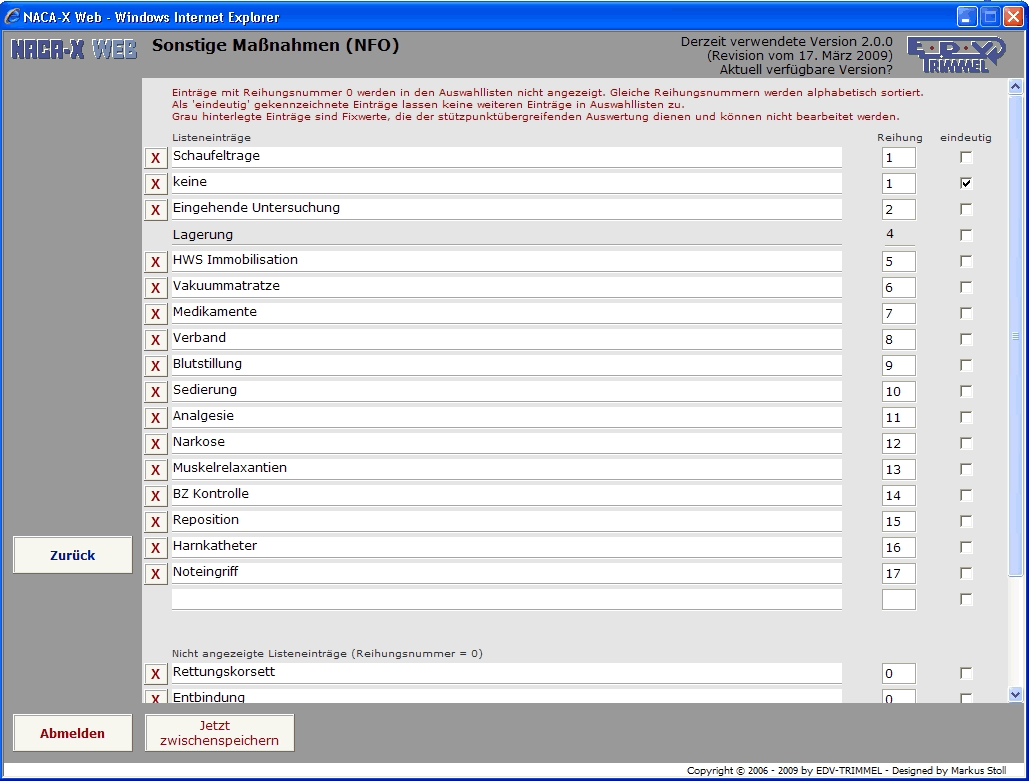Tick eindeutig for Noteingriff
The height and width of the screenshot is (781, 1029).
[966, 573]
